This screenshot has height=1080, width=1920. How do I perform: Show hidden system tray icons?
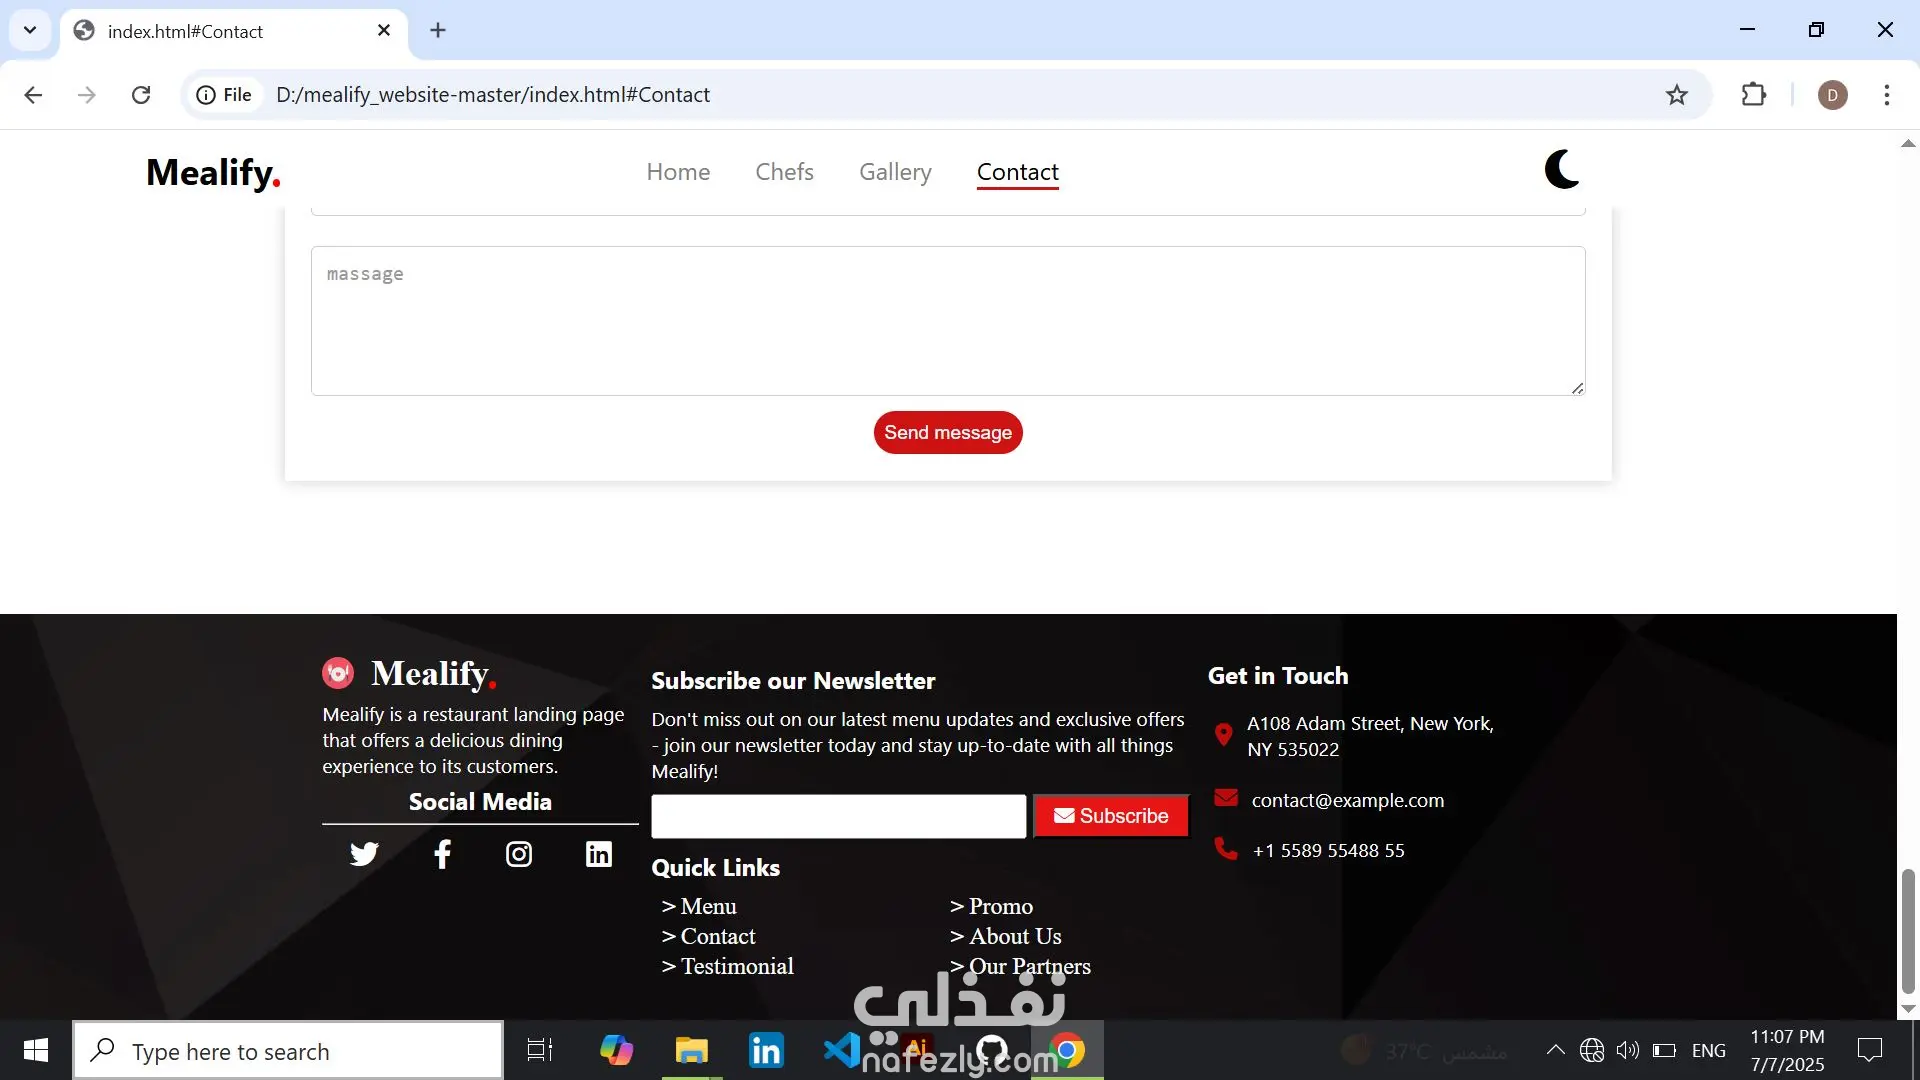pyautogui.click(x=1555, y=1050)
